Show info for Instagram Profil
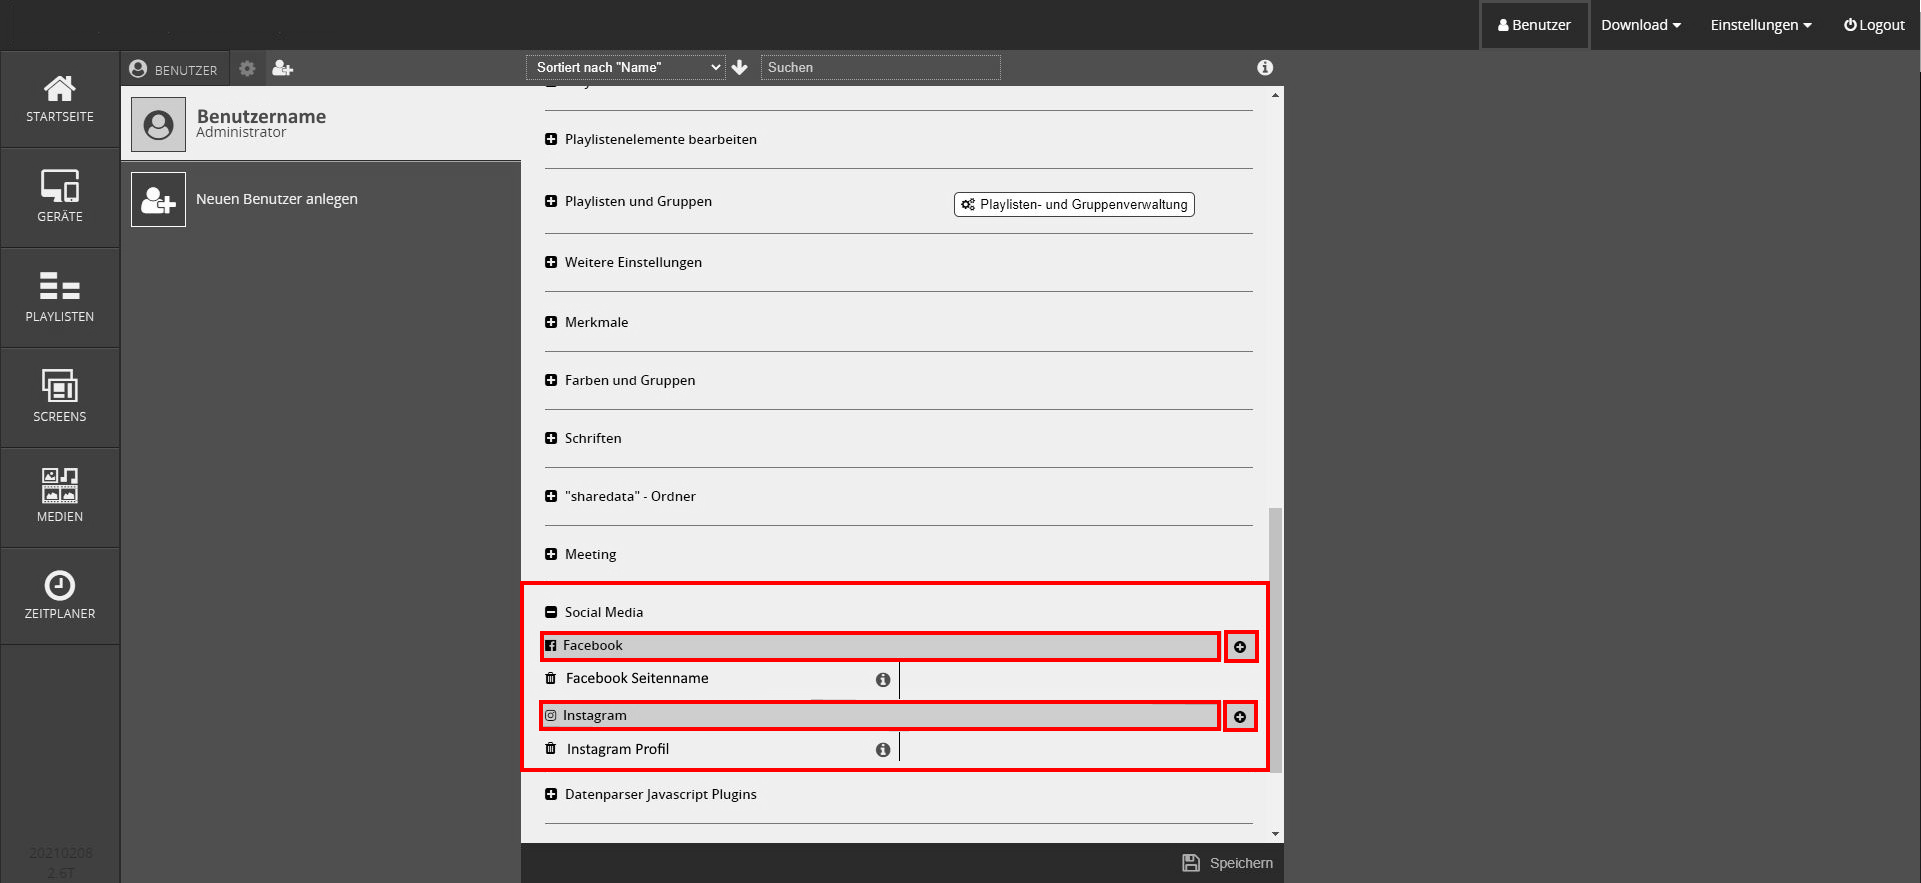 click(883, 750)
